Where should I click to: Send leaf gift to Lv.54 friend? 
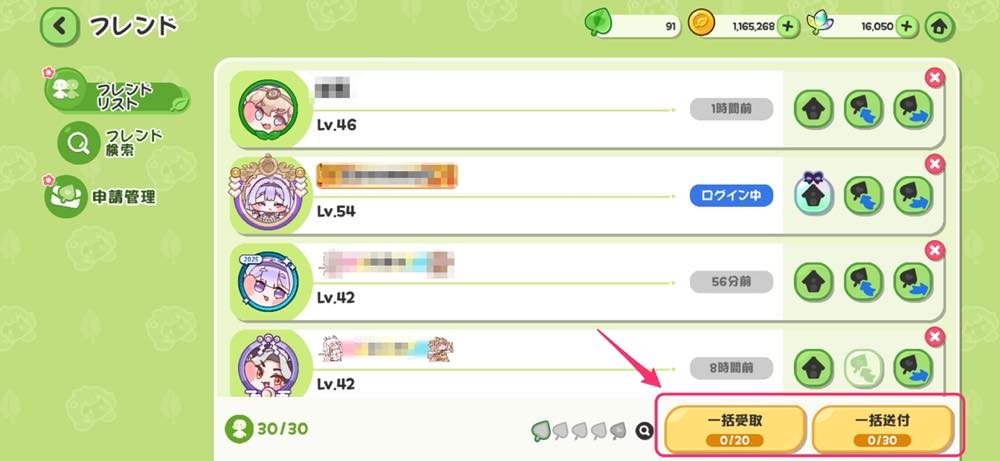coord(913,196)
